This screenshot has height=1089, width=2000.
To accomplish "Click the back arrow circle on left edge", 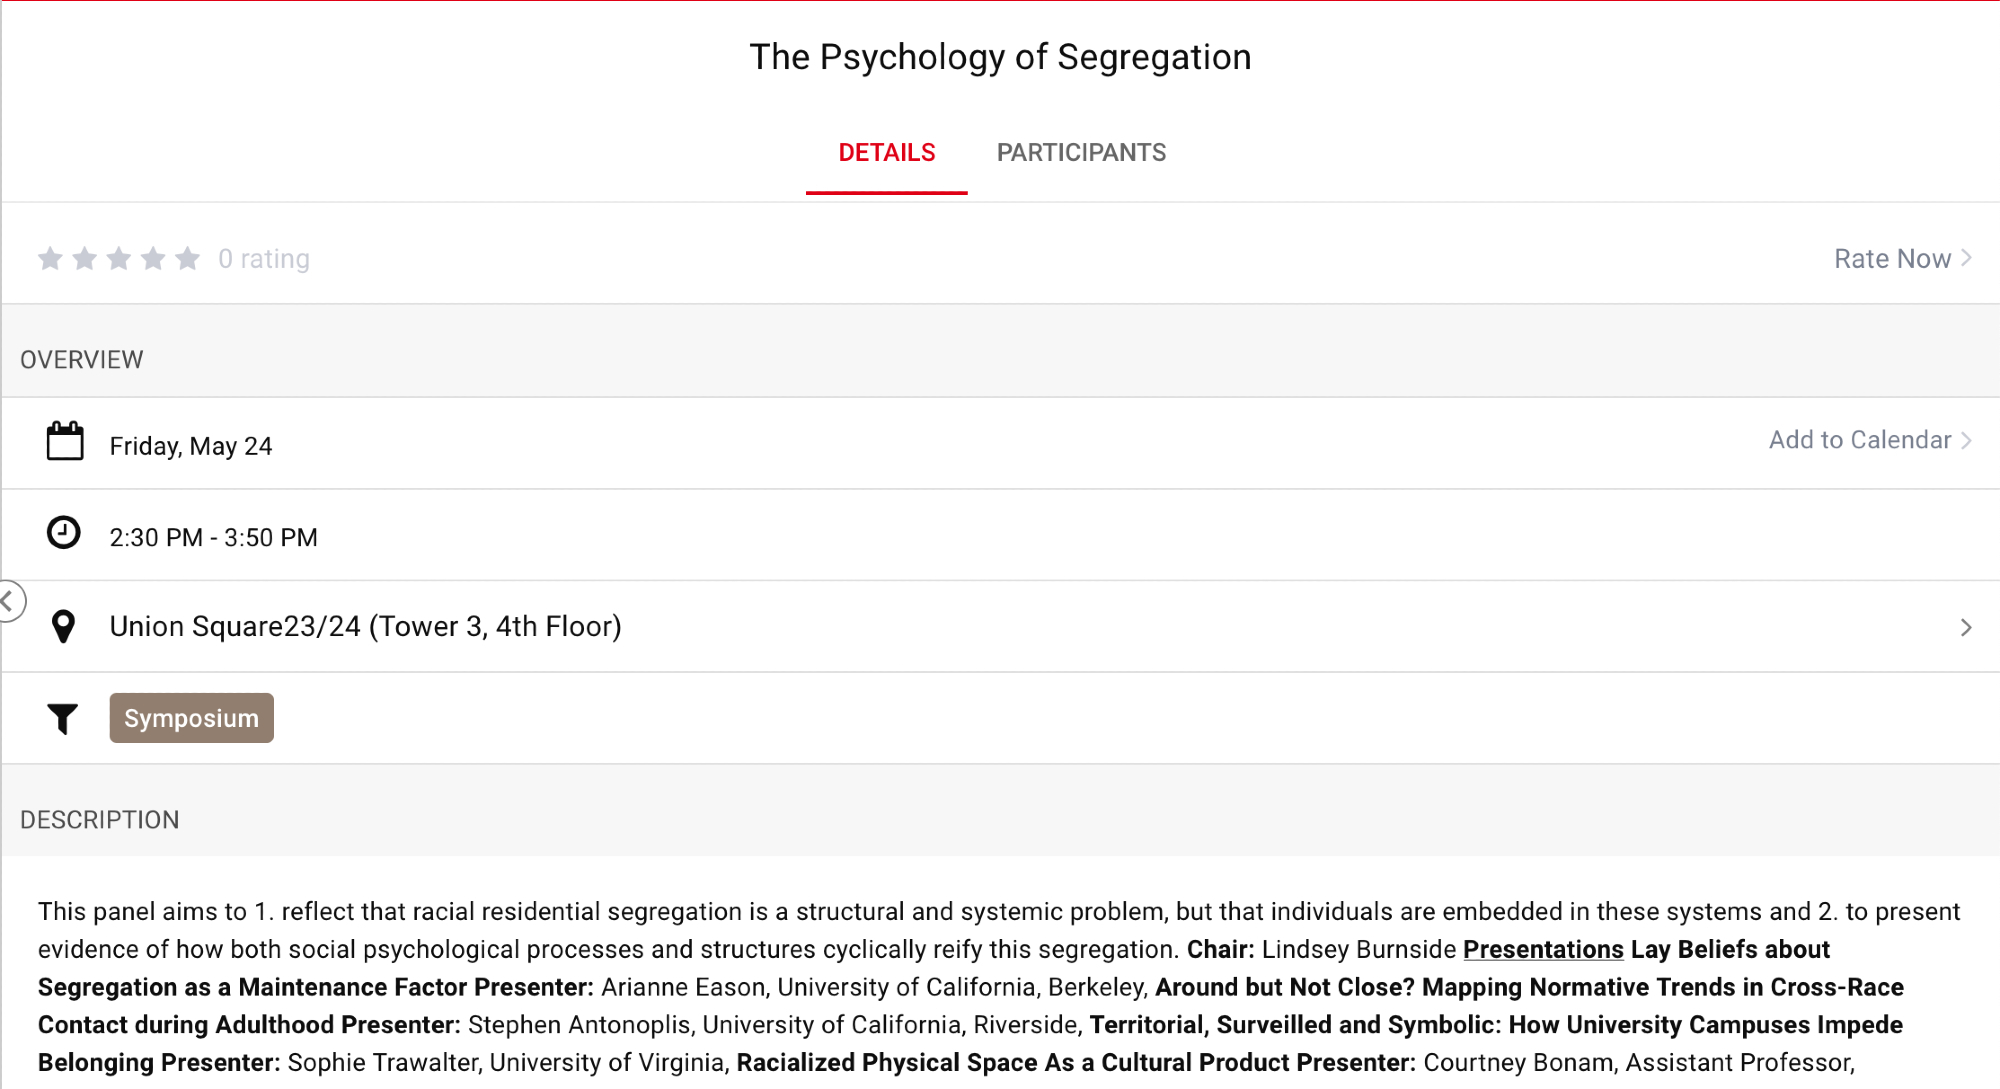I will [9, 601].
